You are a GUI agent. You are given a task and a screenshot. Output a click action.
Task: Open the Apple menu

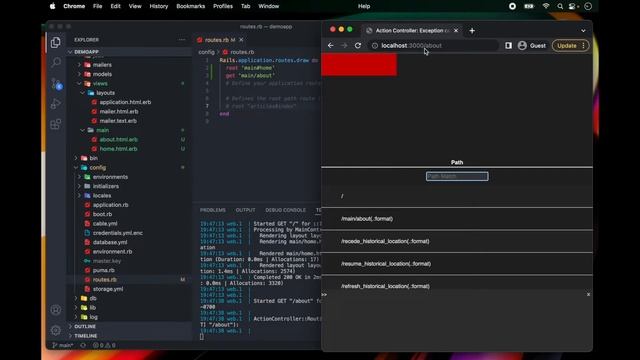coord(52,6)
